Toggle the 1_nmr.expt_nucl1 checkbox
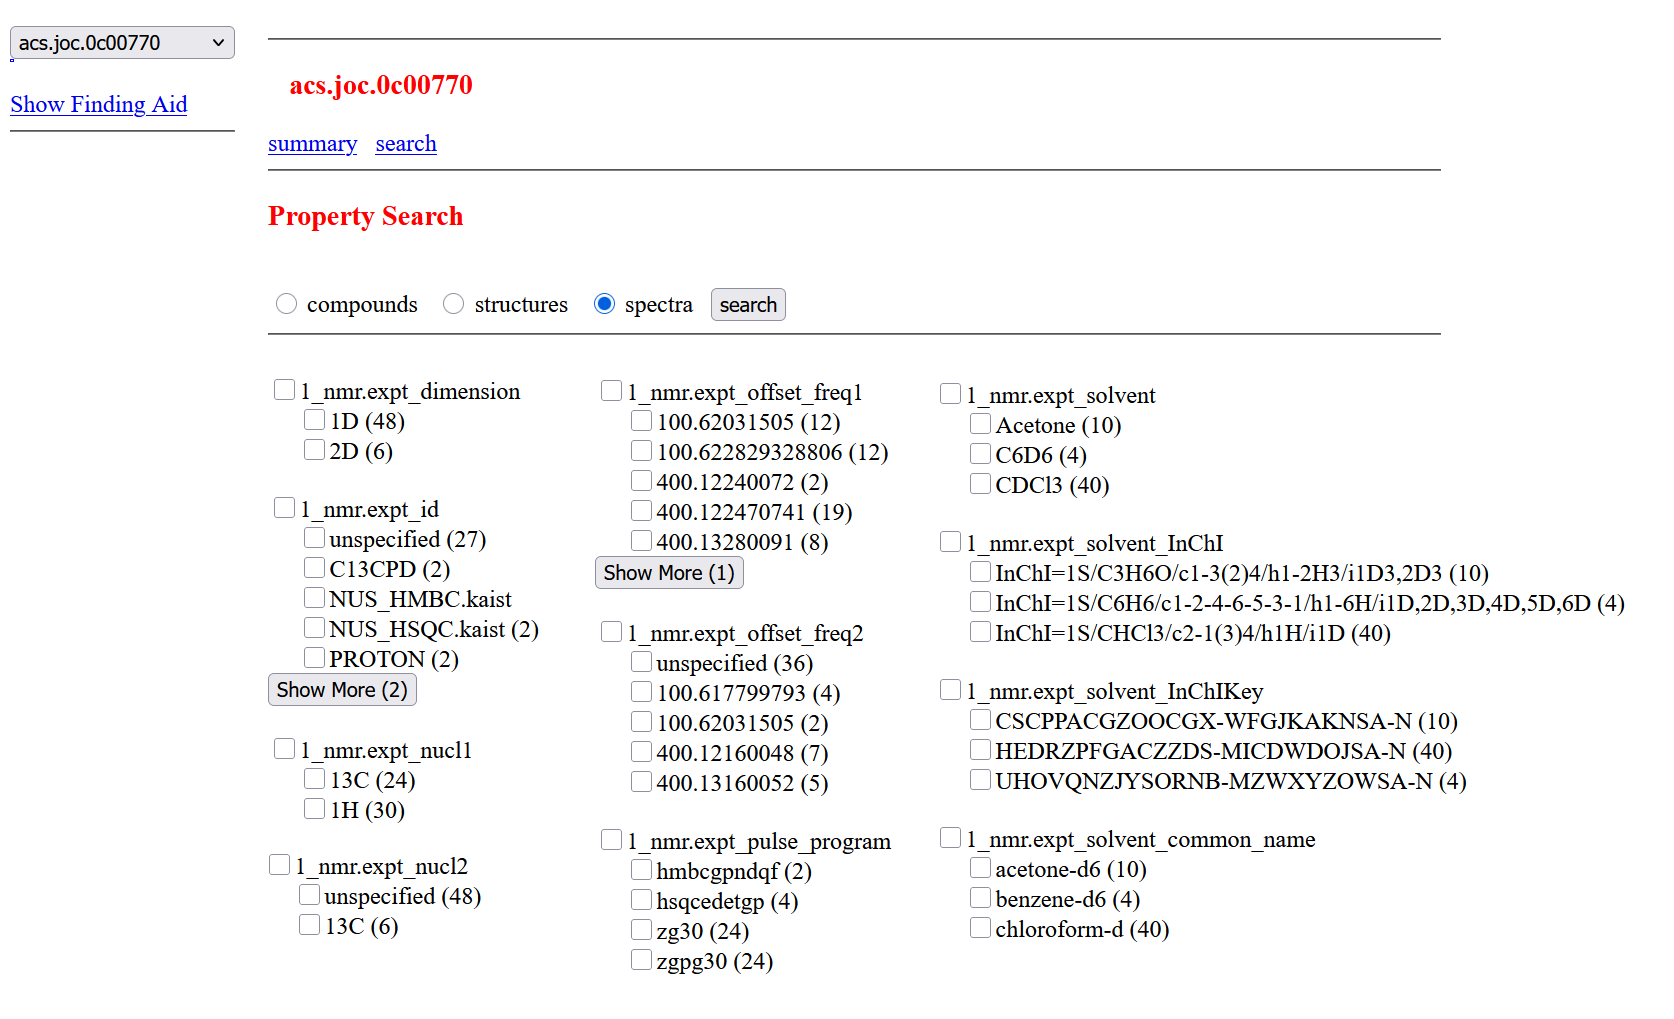Viewport: 1674px width, 1019px height. click(284, 749)
